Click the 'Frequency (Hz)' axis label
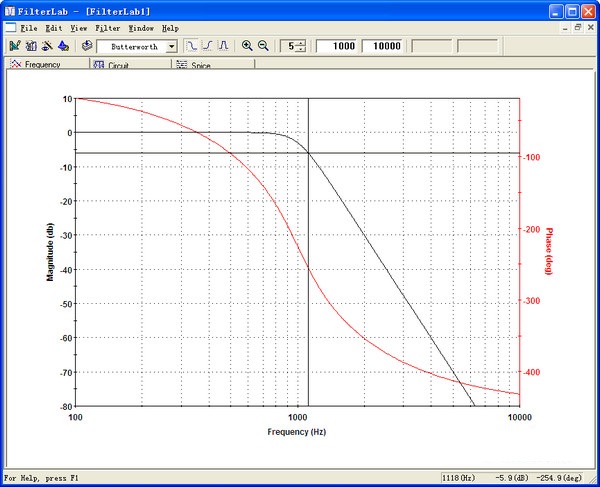The height and width of the screenshot is (487, 600). tap(297, 432)
